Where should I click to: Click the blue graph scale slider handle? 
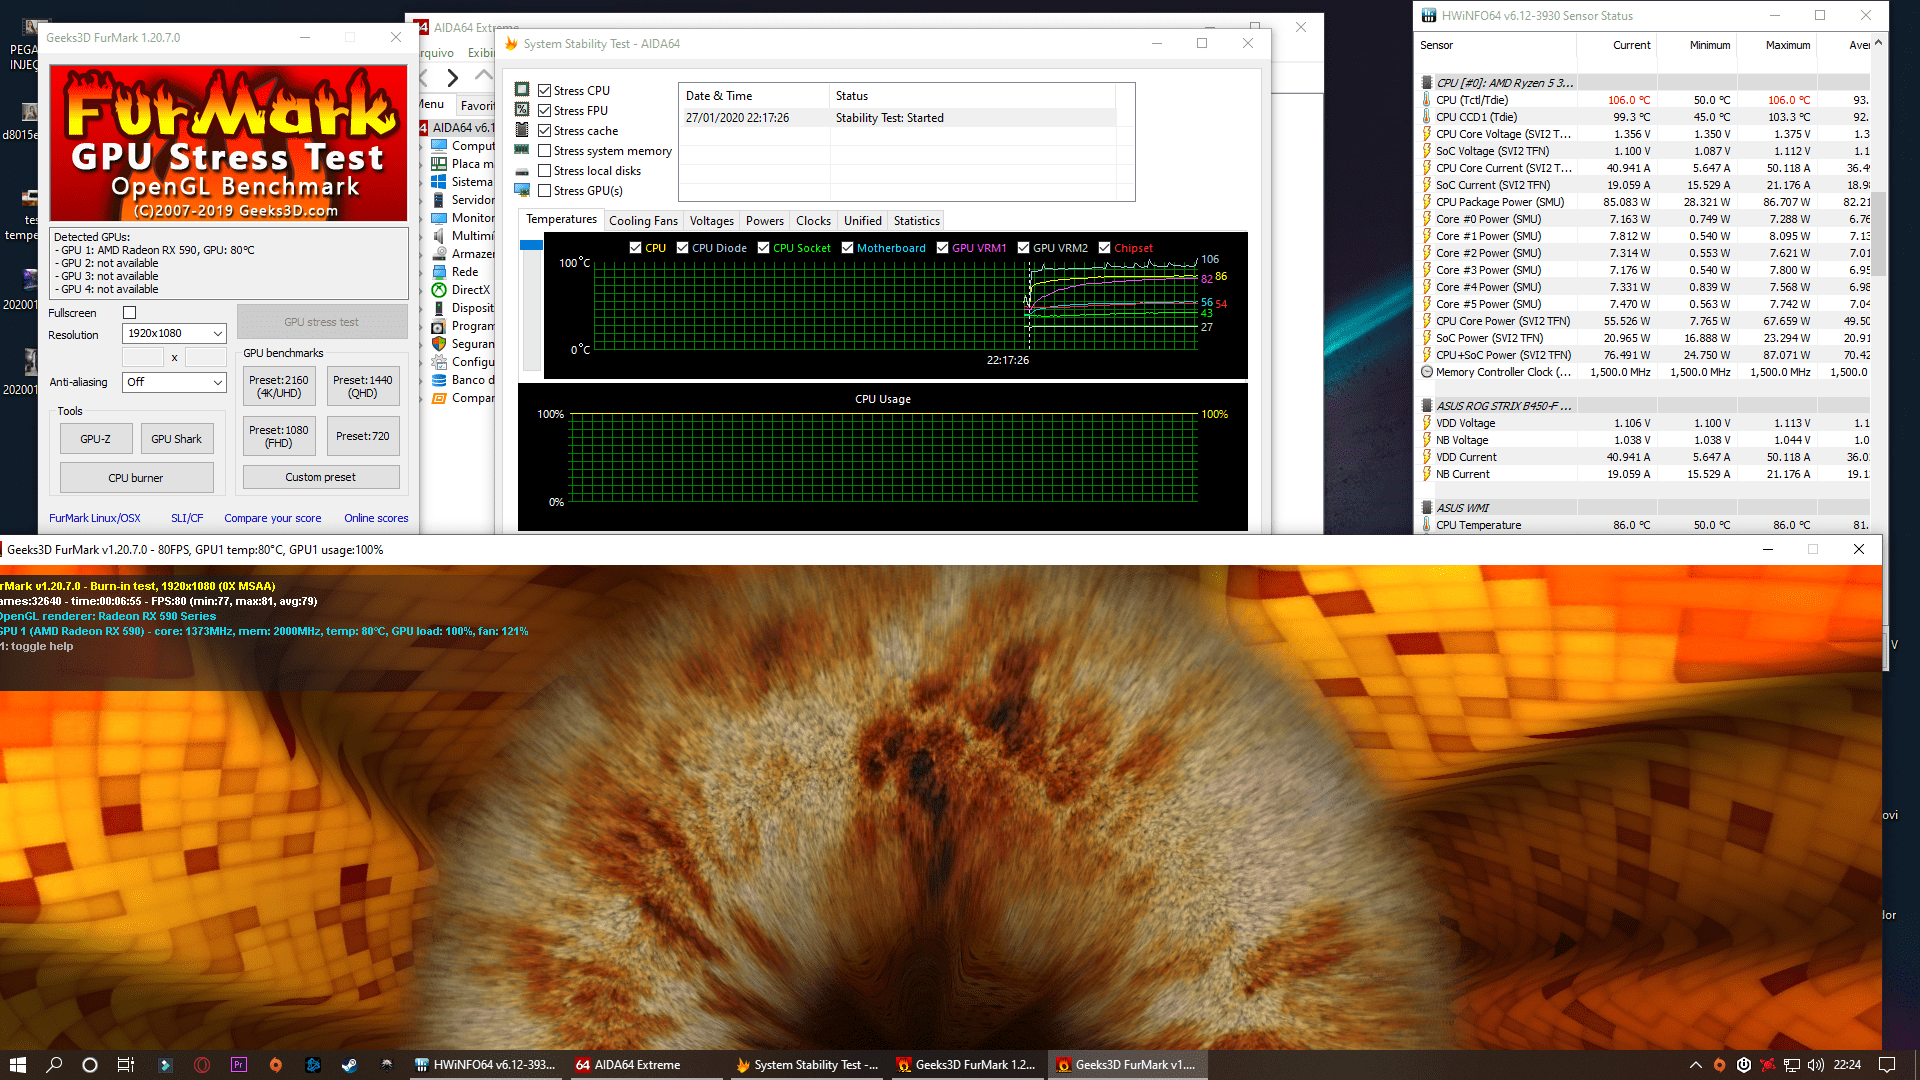click(531, 245)
